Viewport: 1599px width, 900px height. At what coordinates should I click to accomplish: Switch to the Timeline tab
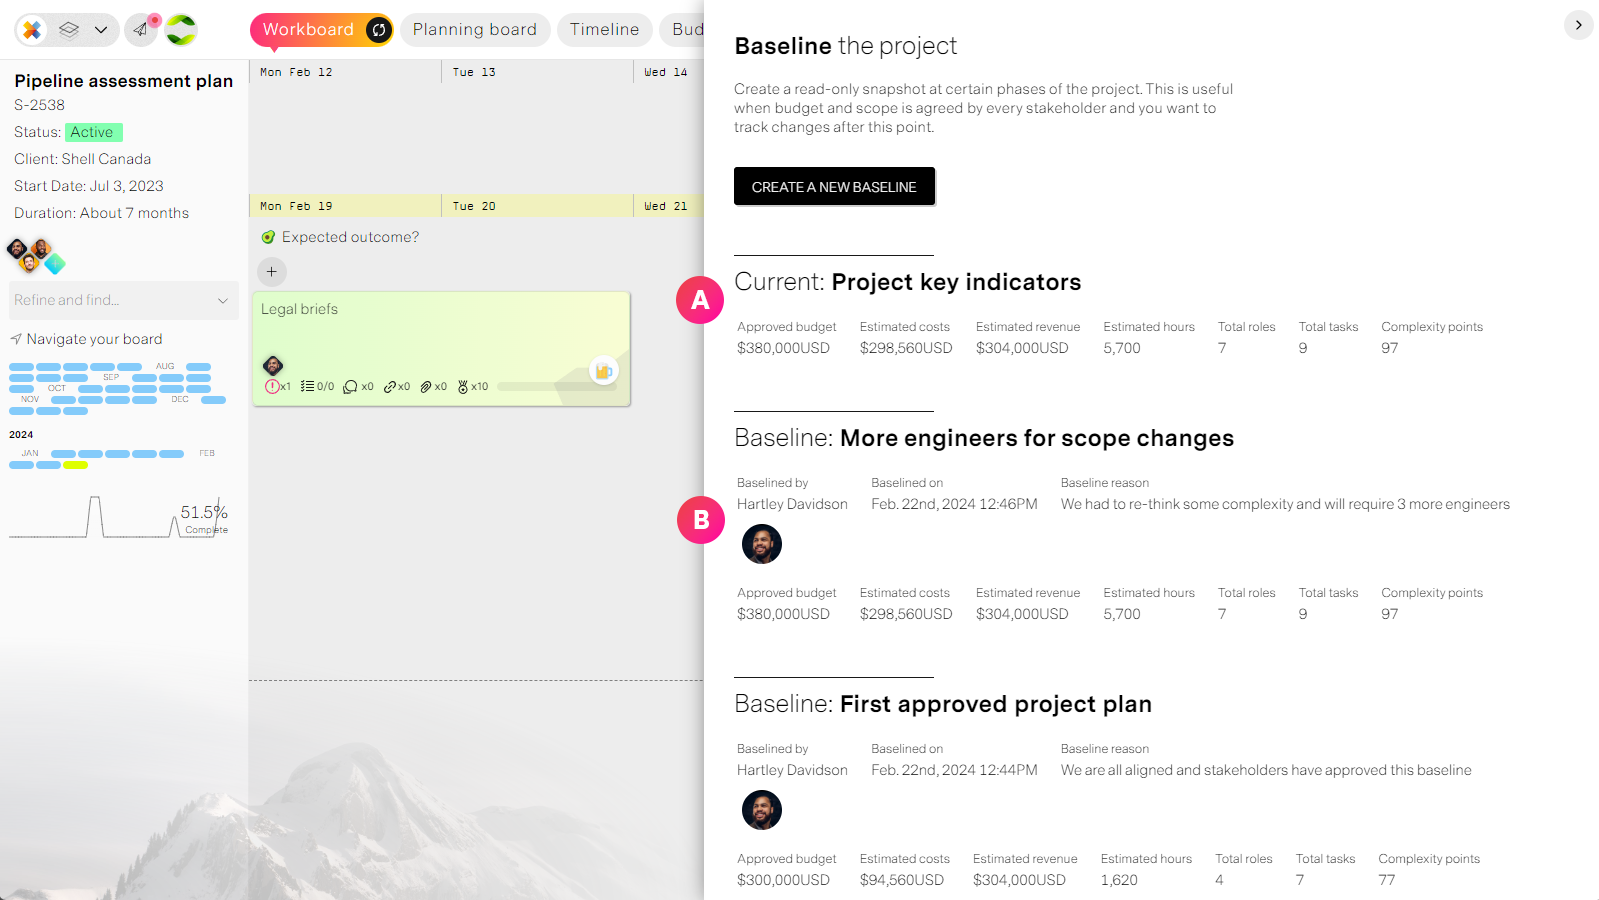pyautogui.click(x=604, y=30)
